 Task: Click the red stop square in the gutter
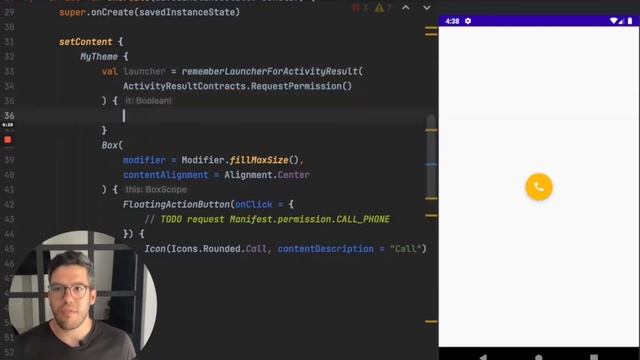[8, 140]
